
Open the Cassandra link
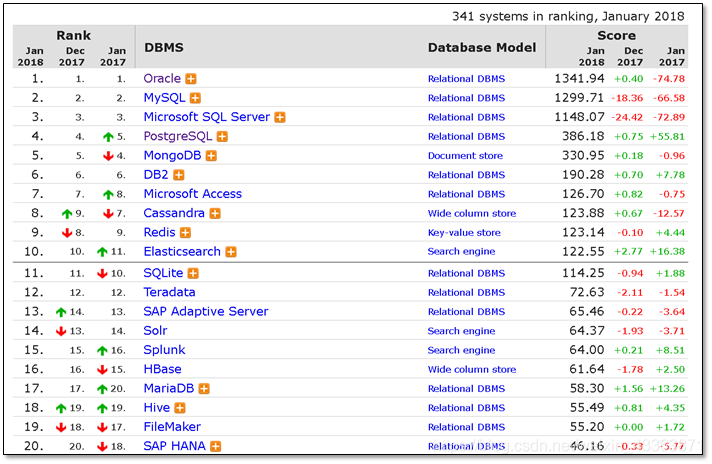[174, 213]
